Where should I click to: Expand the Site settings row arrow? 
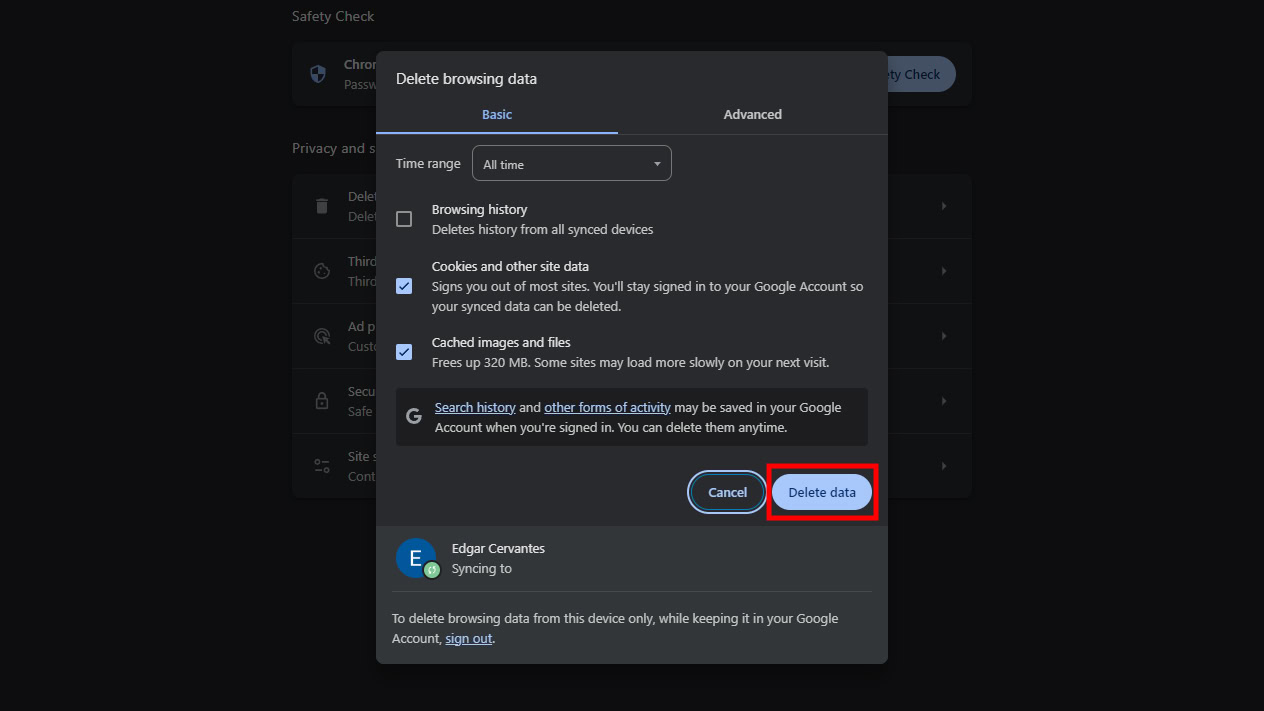pos(943,466)
